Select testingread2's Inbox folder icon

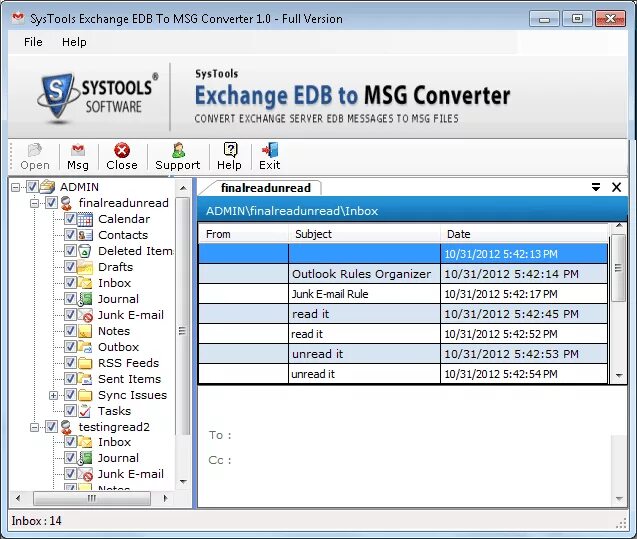coord(85,442)
